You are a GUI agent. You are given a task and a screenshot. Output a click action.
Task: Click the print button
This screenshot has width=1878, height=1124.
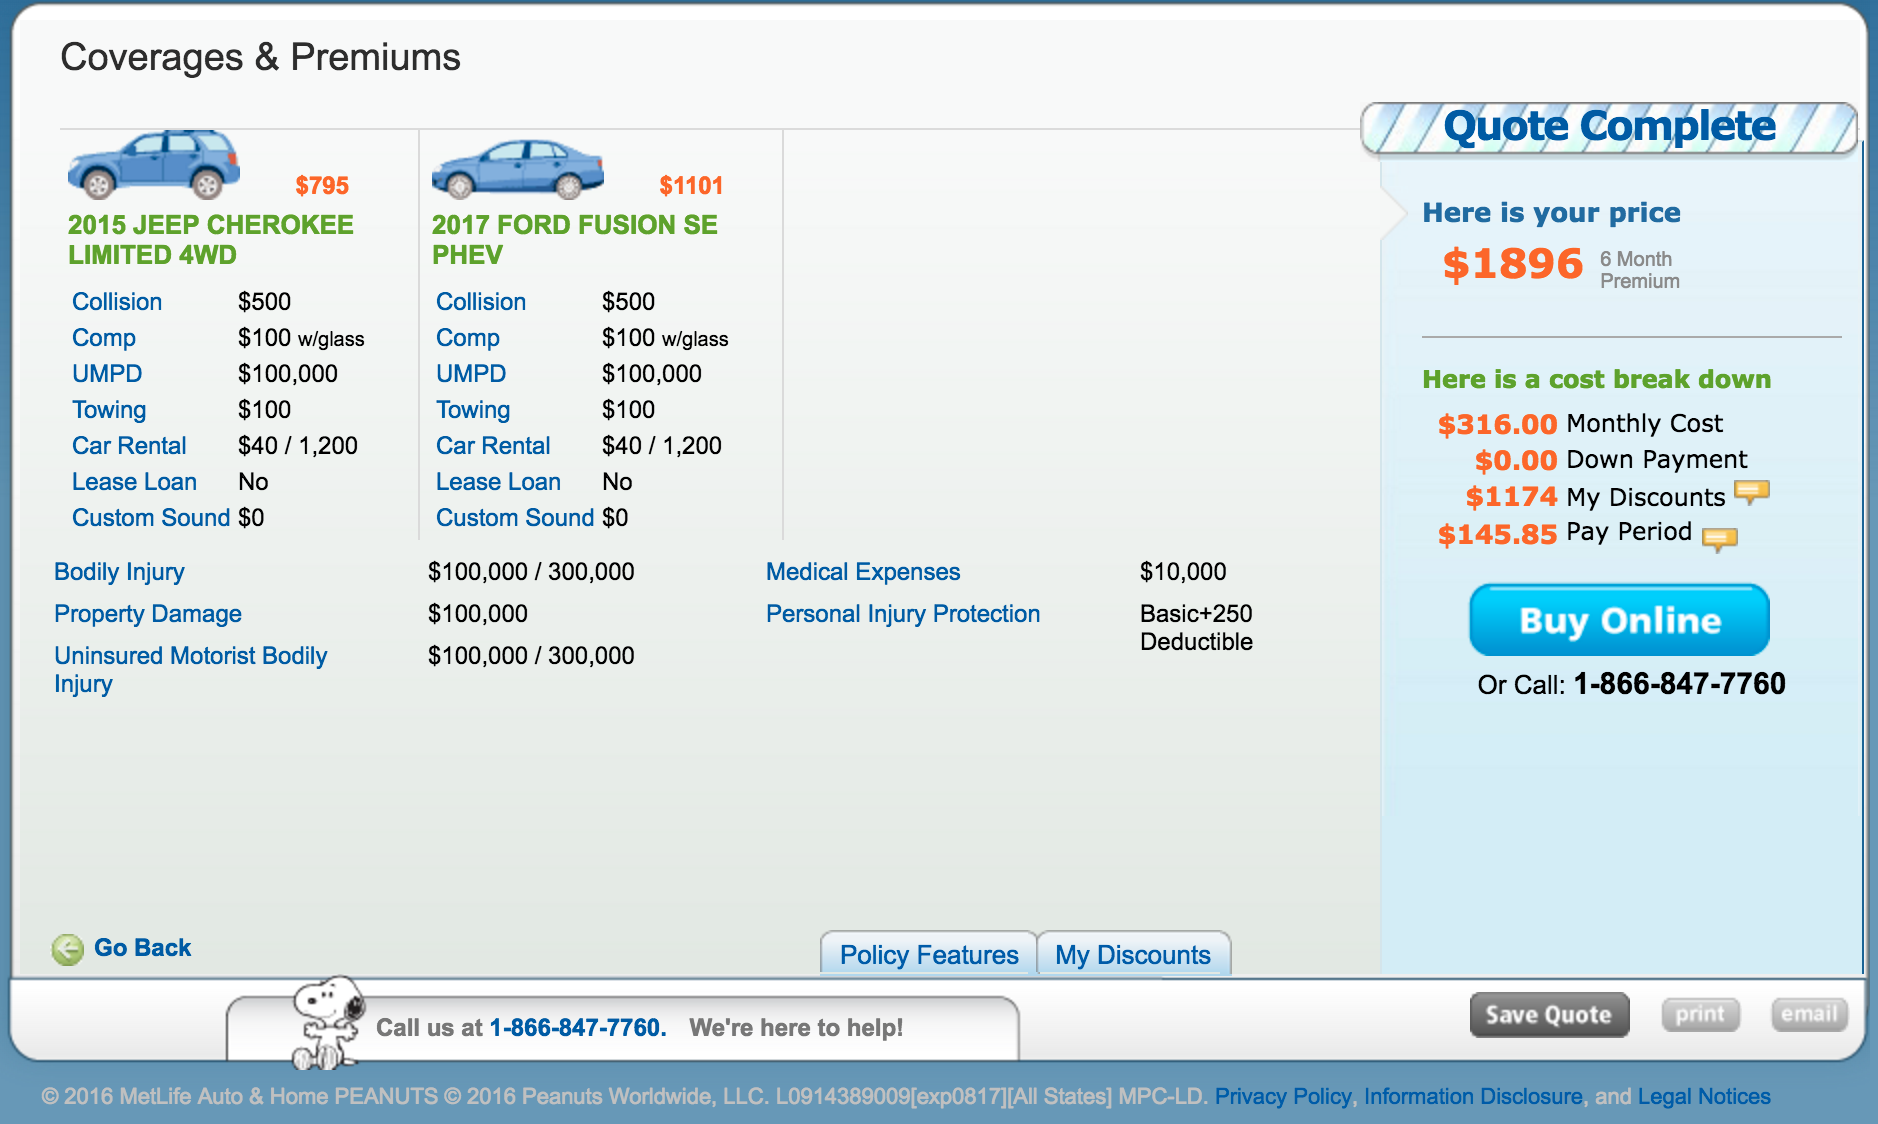[1700, 1014]
